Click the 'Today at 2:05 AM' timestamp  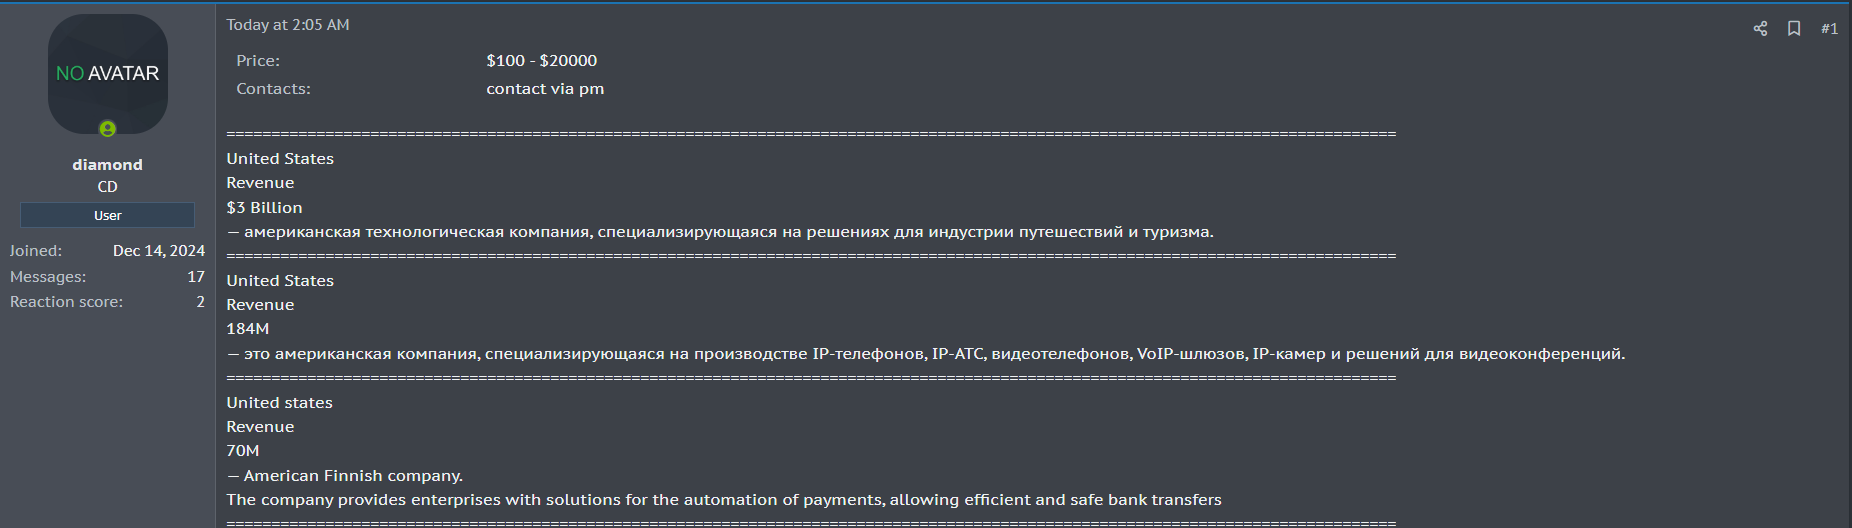click(288, 25)
